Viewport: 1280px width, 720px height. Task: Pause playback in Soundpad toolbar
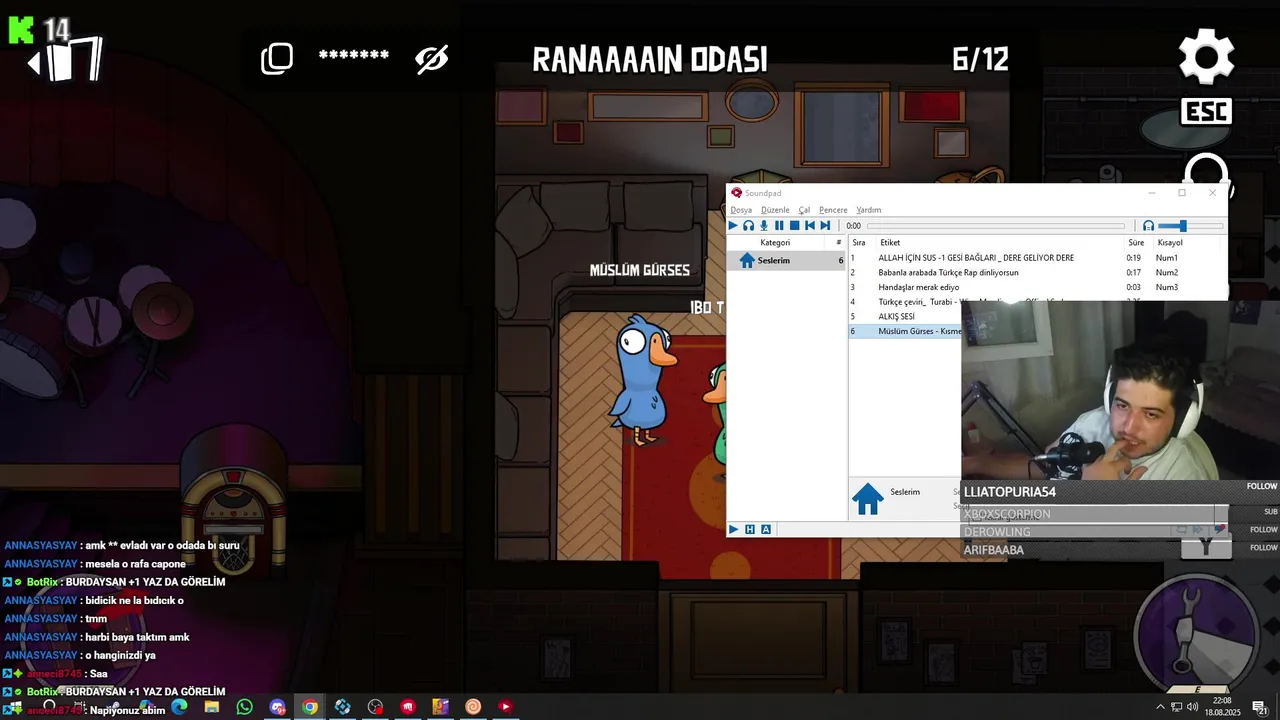click(x=779, y=226)
